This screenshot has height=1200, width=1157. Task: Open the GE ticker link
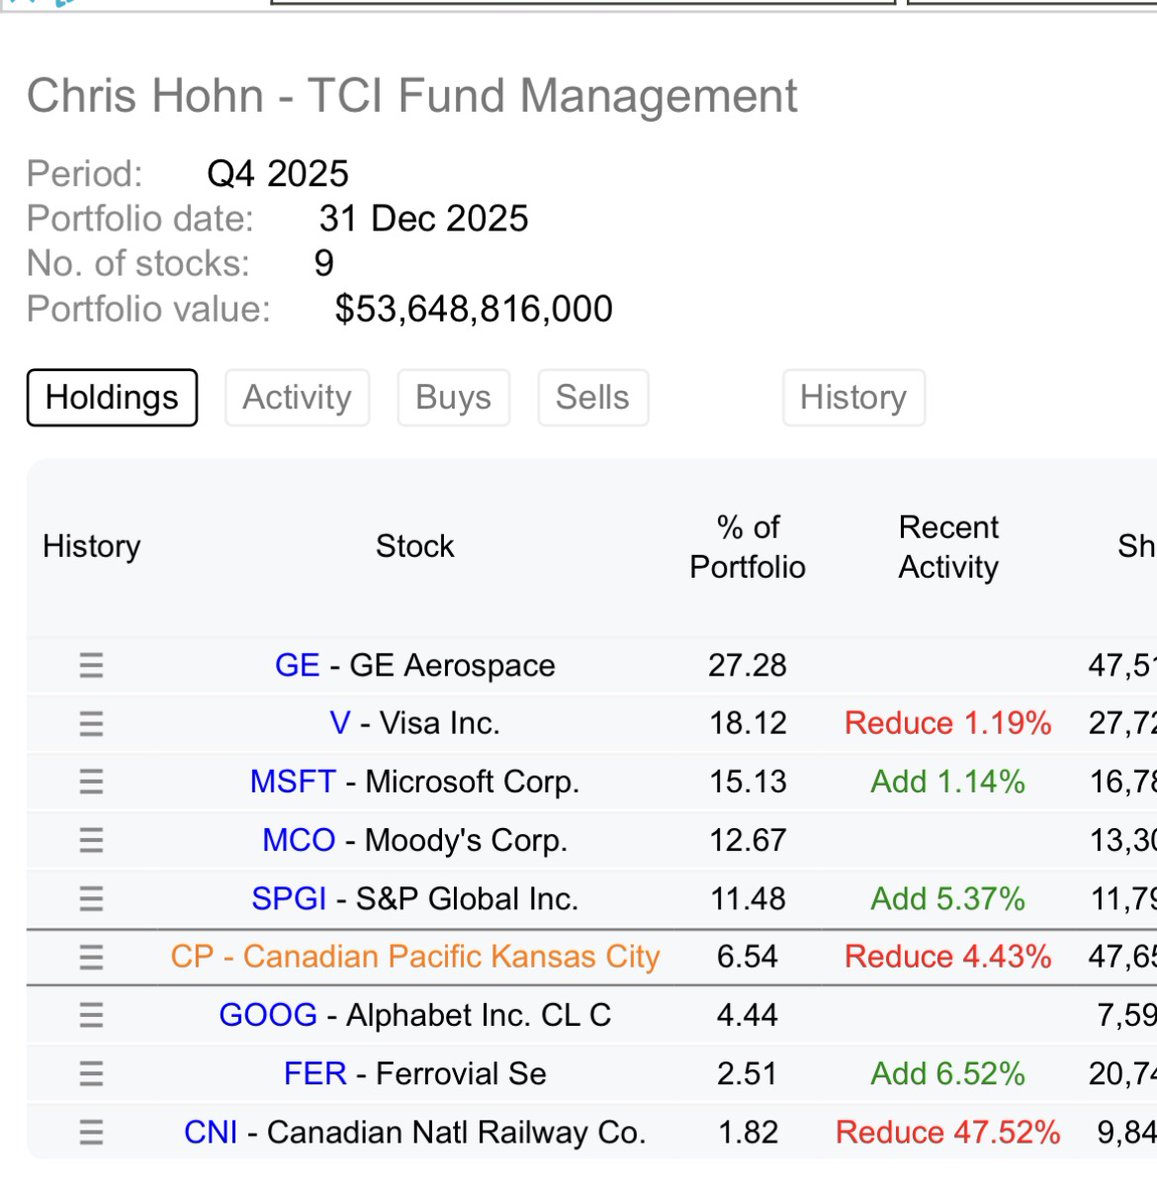(x=297, y=665)
